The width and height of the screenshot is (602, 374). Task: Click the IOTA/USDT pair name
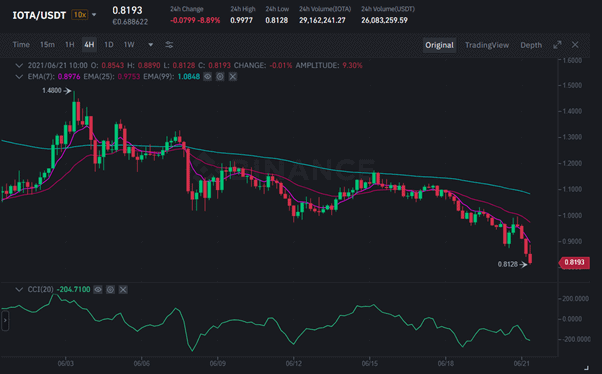39,15
